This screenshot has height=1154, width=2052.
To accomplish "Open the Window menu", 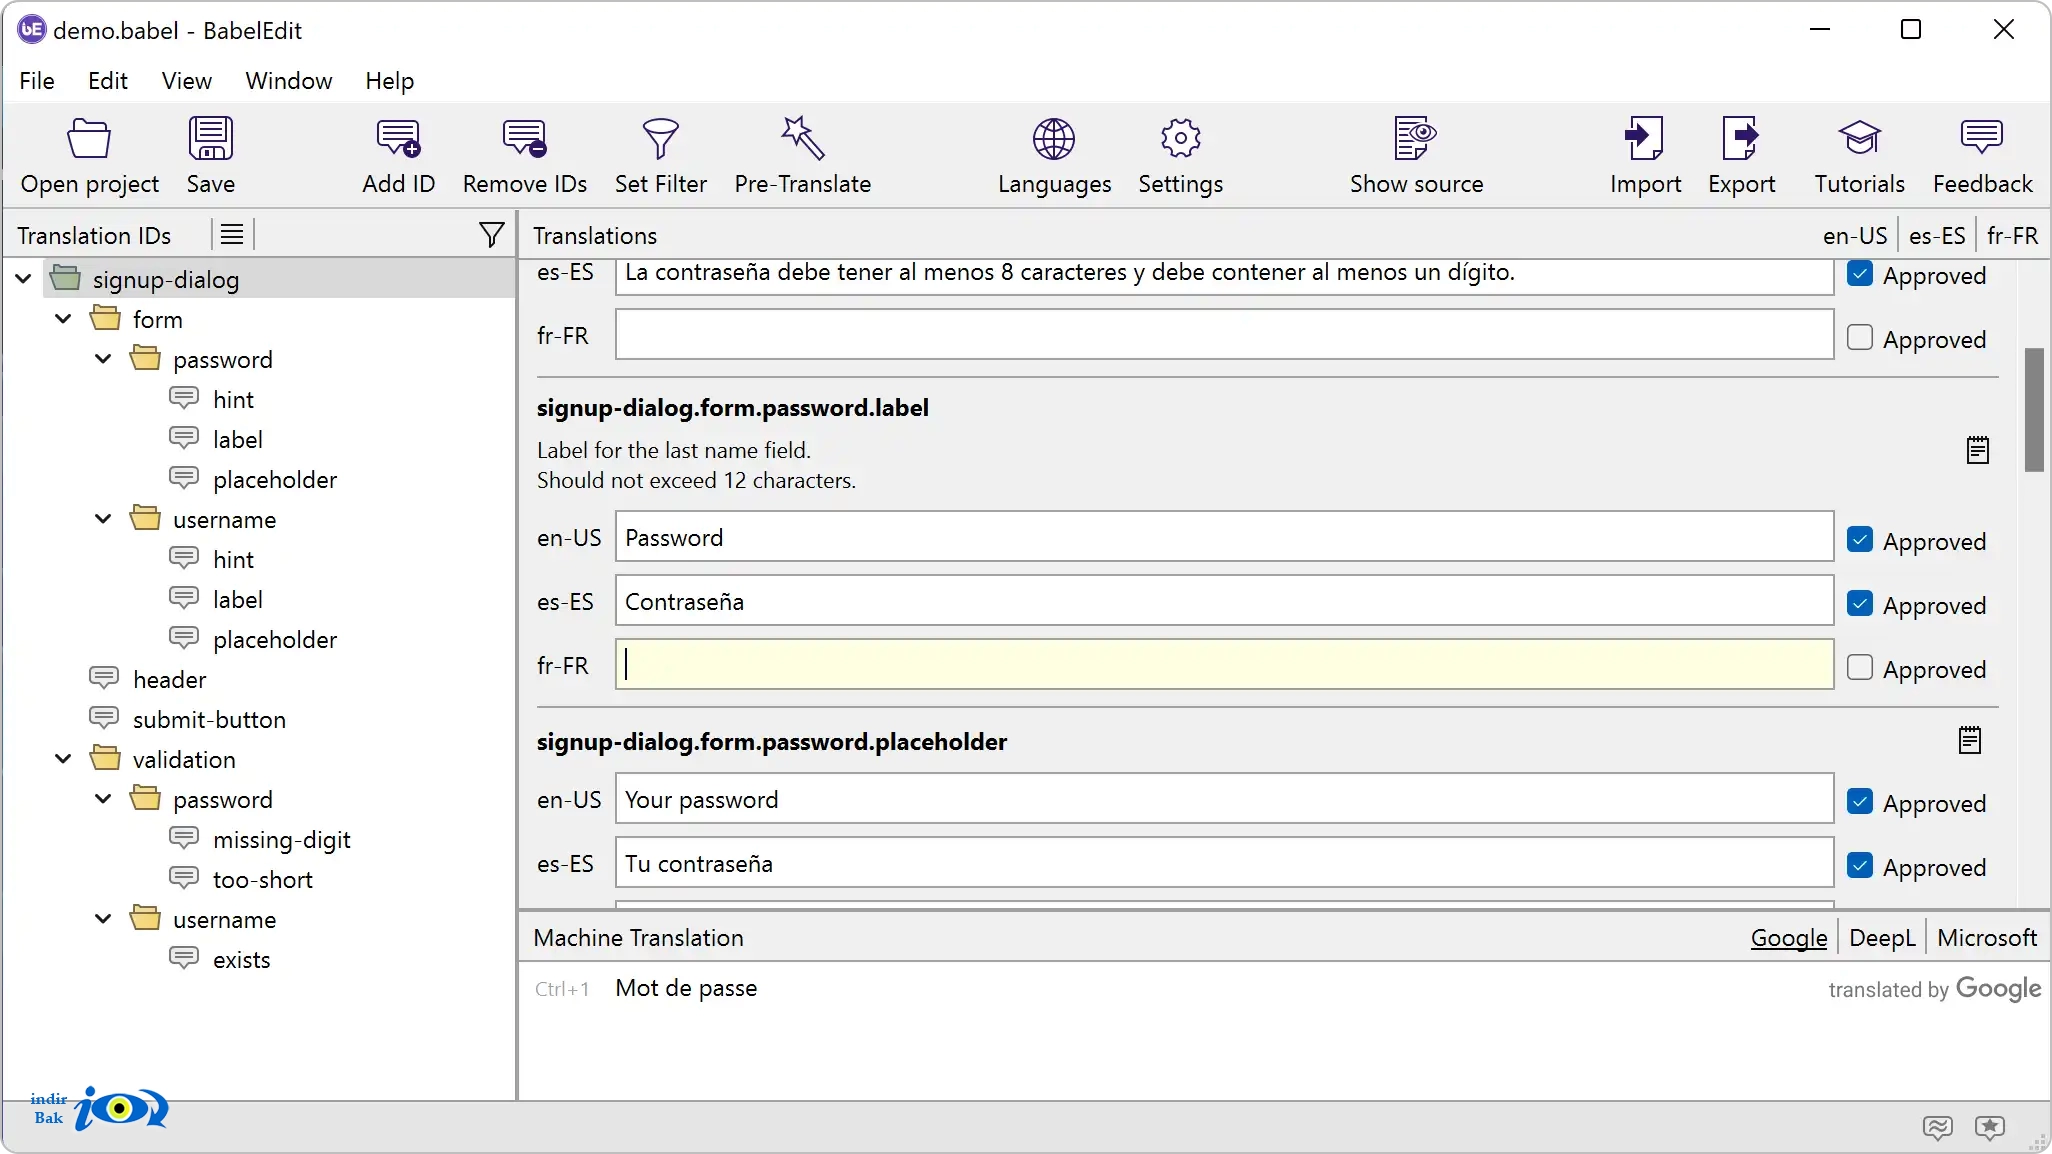I will (289, 81).
